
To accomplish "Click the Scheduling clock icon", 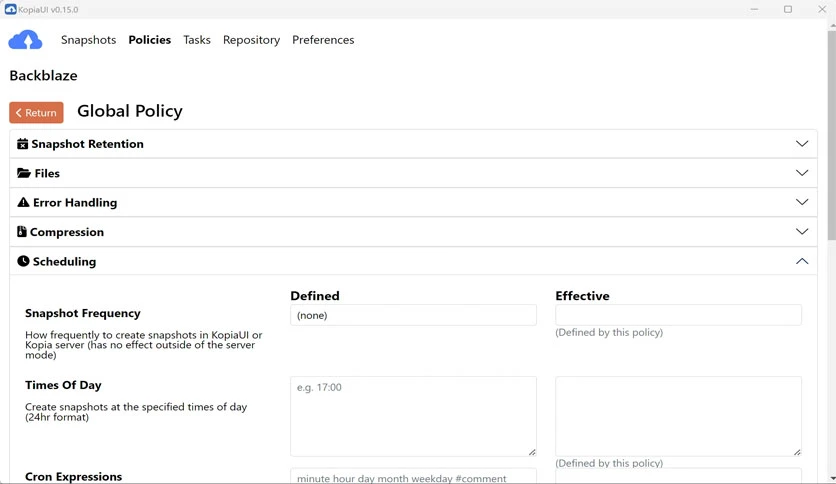I will tap(23, 261).
